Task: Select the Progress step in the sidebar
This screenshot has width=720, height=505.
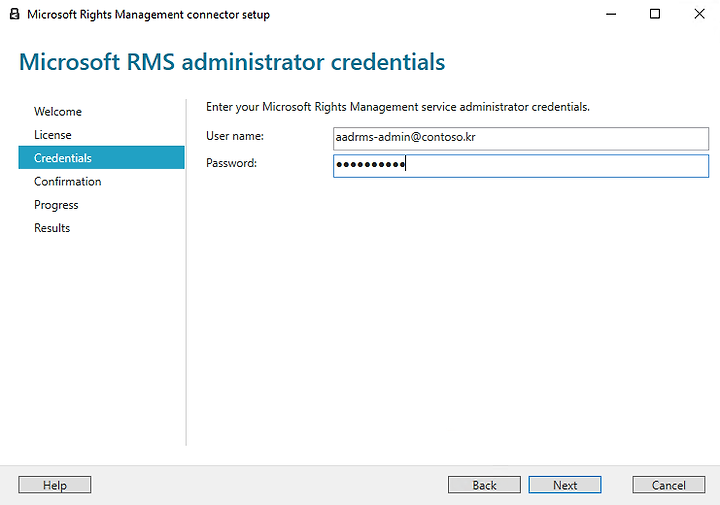Action: [56, 205]
